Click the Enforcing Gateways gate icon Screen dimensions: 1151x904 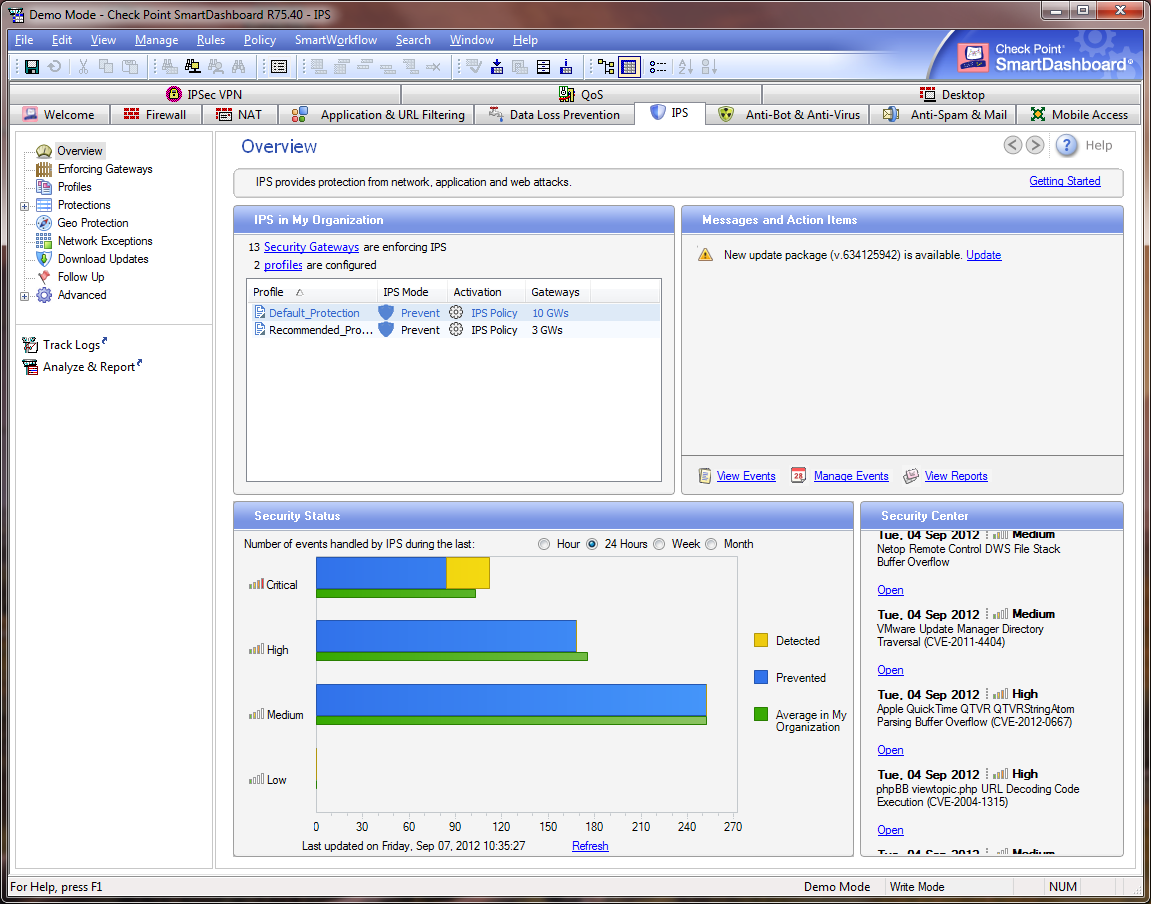click(x=45, y=169)
